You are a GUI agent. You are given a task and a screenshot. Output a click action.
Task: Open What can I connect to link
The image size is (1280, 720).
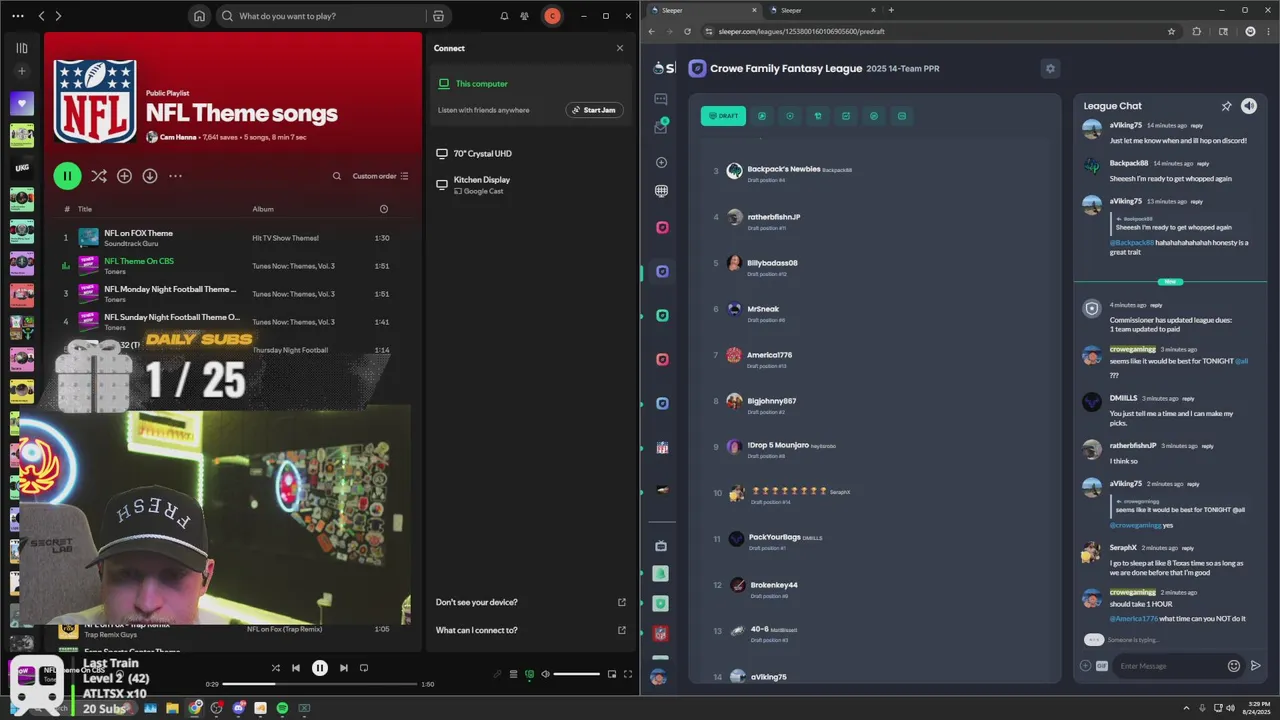coord(530,630)
